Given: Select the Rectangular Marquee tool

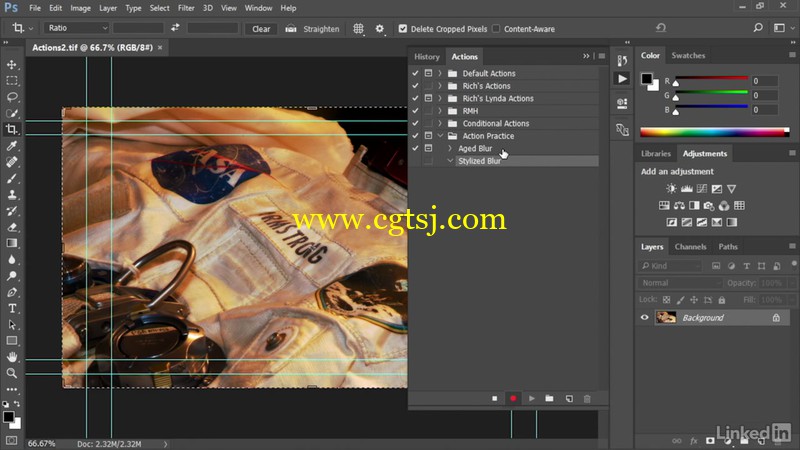Looking at the screenshot, I should tap(12, 81).
